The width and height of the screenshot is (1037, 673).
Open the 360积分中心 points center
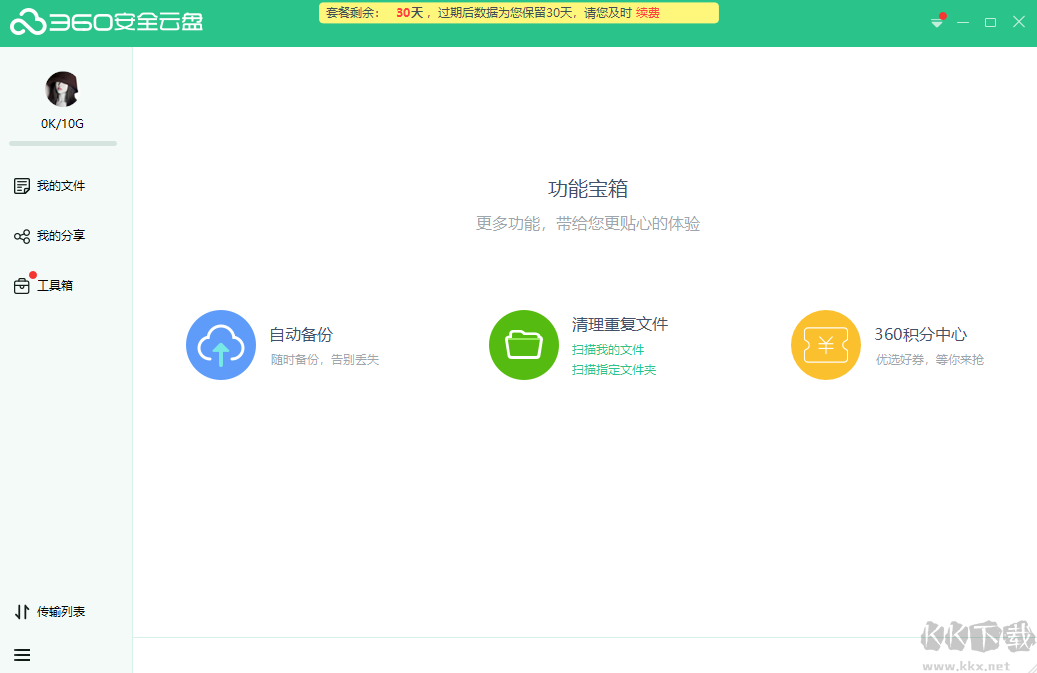(826, 344)
